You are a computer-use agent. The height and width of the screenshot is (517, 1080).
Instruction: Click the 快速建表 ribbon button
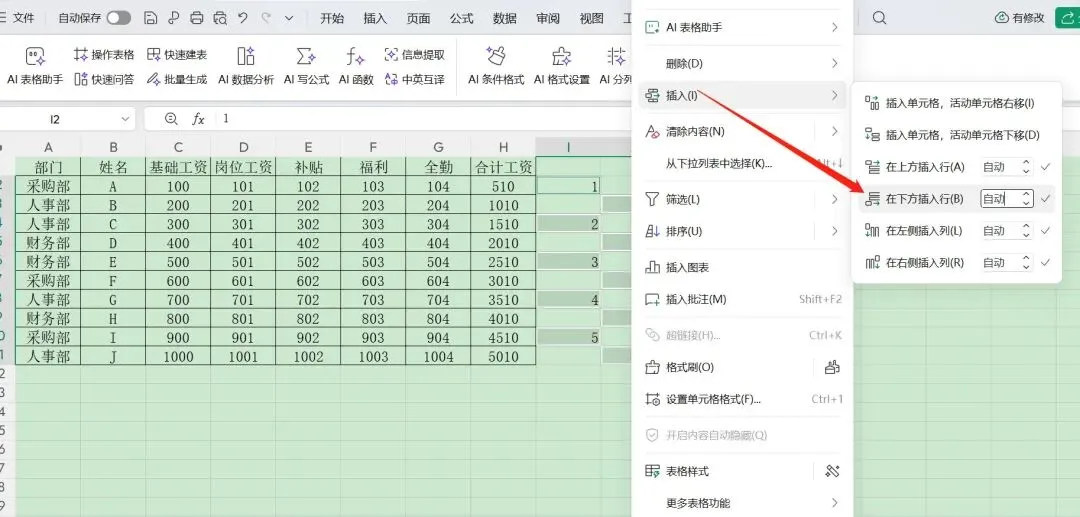click(x=176, y=54)
